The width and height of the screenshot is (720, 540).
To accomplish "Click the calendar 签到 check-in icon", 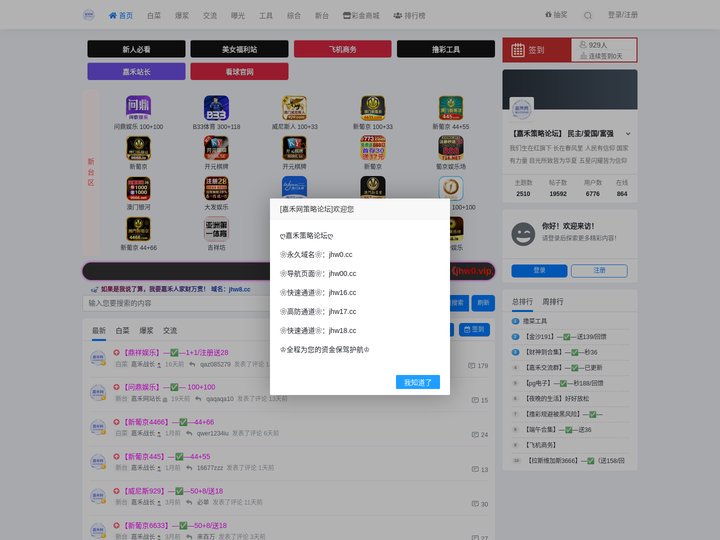I will point(518,50).
